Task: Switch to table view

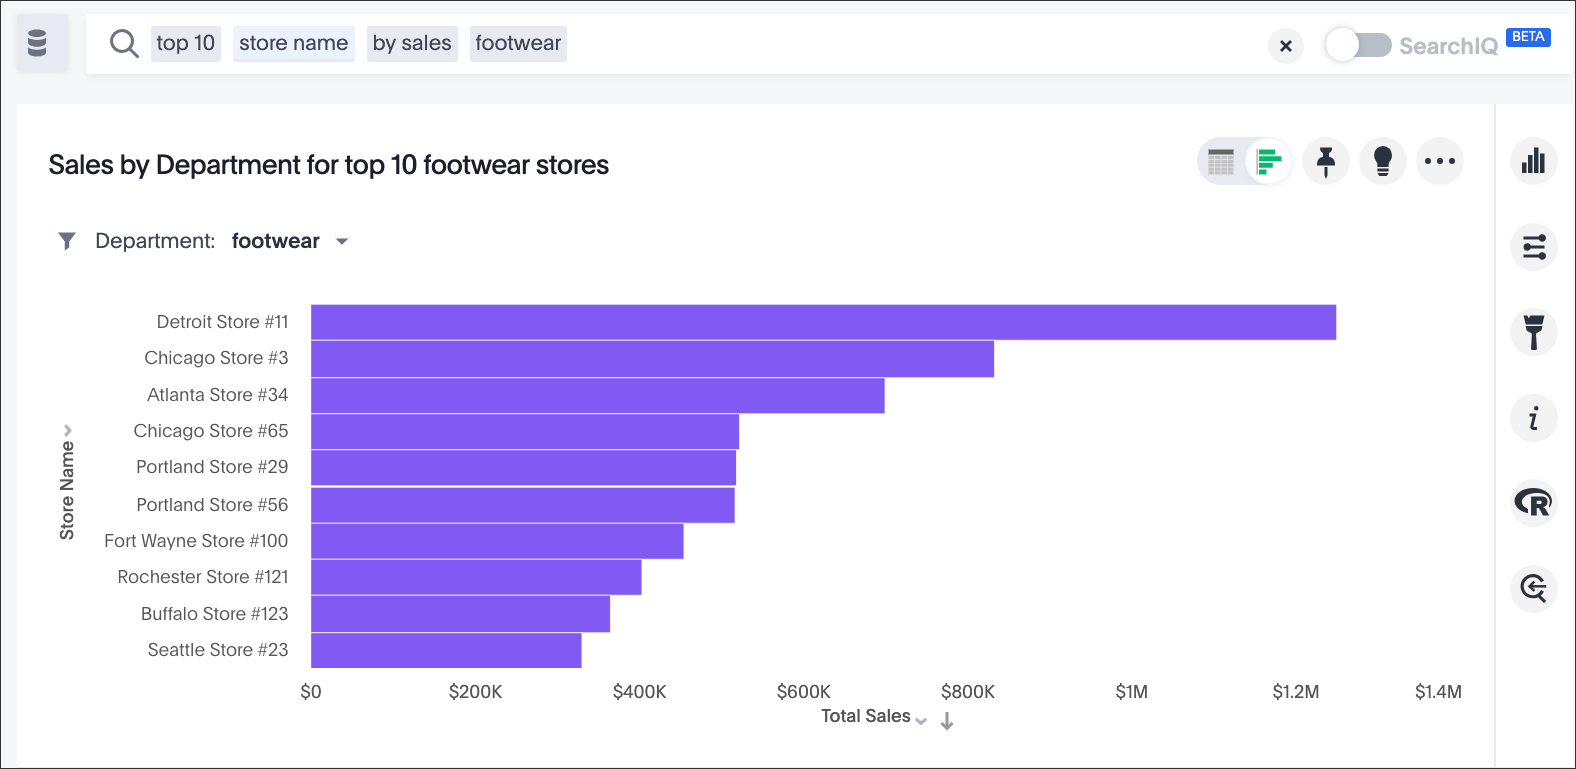Action: [x=1221, y=161]
